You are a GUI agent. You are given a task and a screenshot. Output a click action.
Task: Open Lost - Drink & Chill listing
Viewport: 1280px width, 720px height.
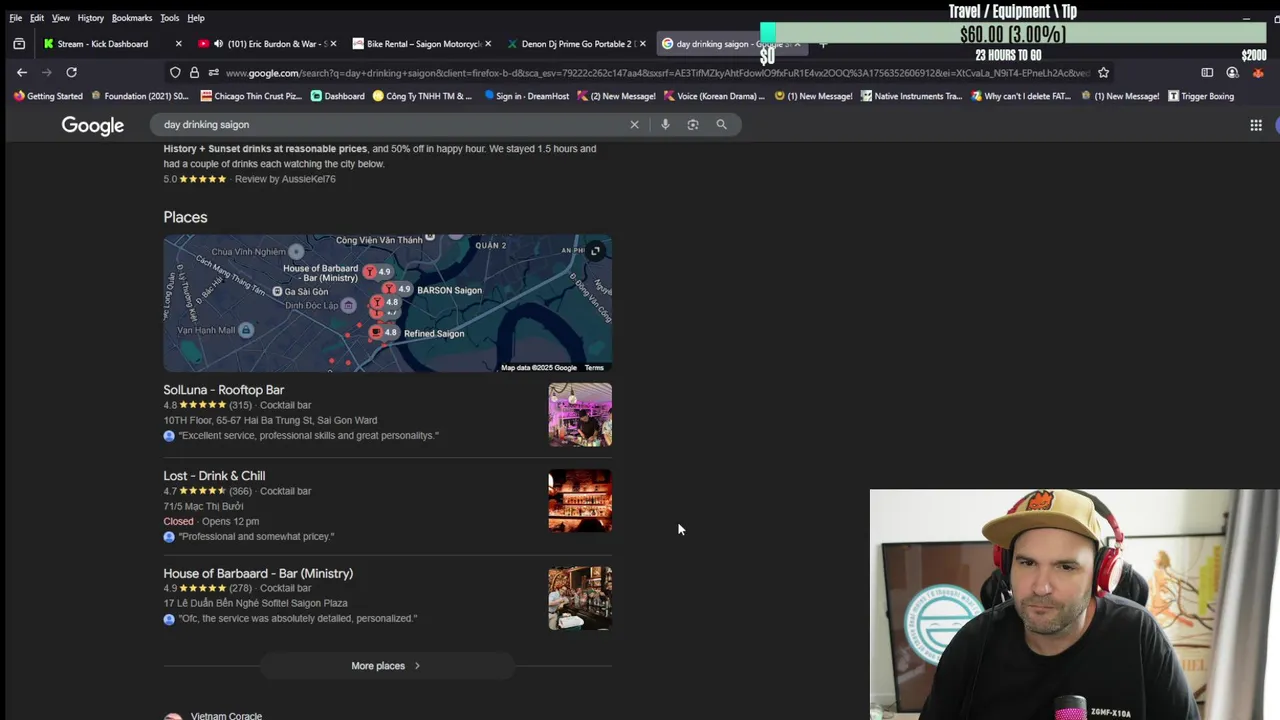coord(214,476)
